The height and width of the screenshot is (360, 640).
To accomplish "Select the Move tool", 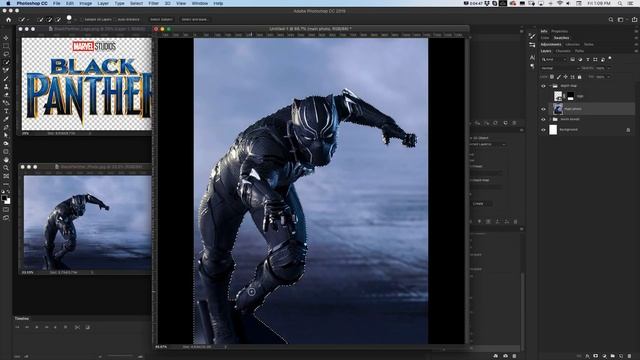I will click(x=6, y=38).
